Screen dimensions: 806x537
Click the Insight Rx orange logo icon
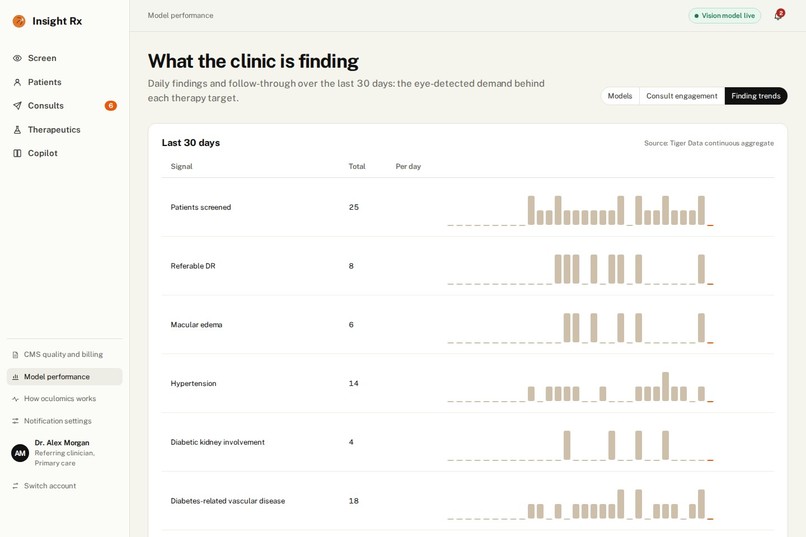coord(19,21)
